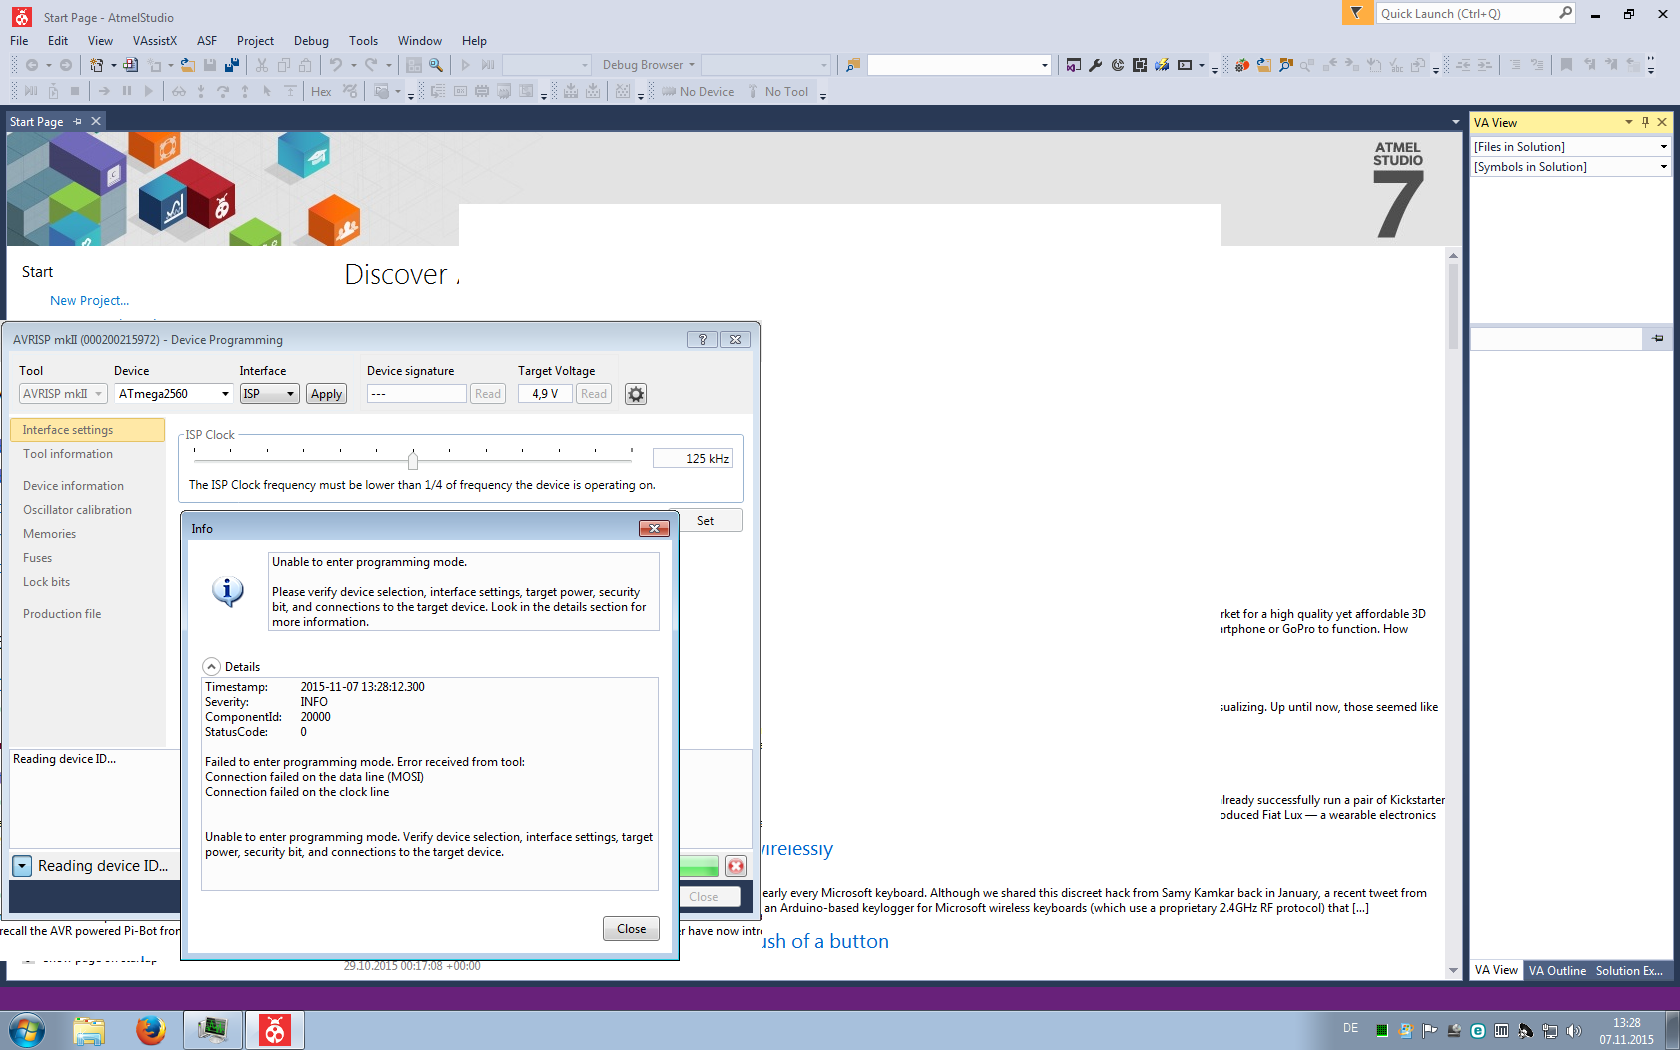The height and width of the screenshot is (1050, 1680).
Task: Open Windows Explorer from the taskbar
Action: [x=89, y=1030]
